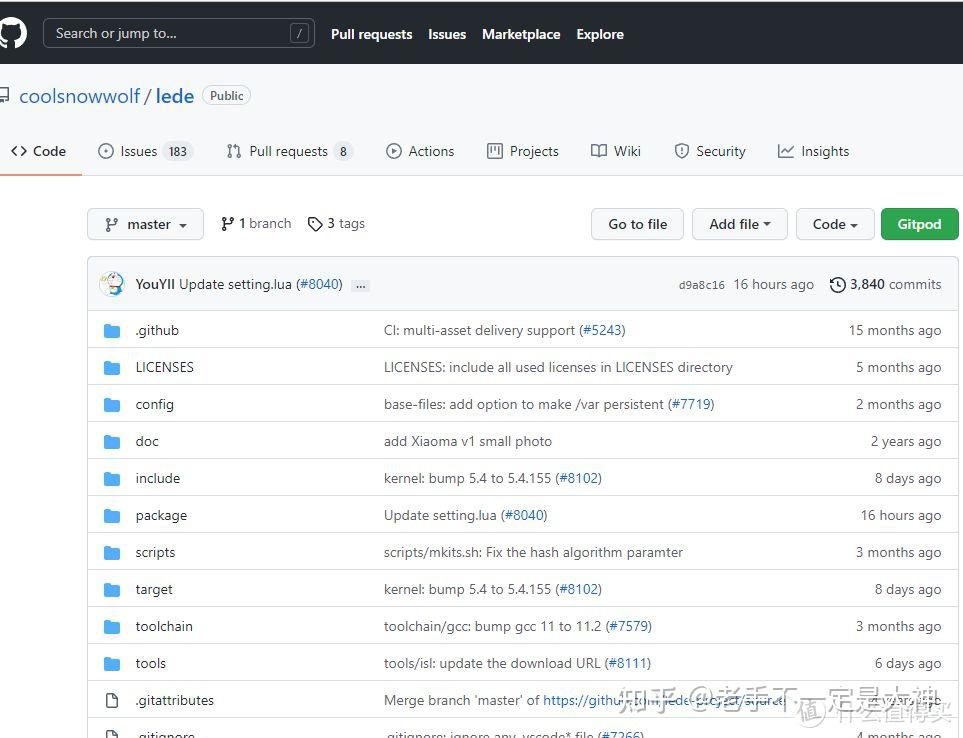View the 1 branch link
The image size is (963, 738).
256,223
